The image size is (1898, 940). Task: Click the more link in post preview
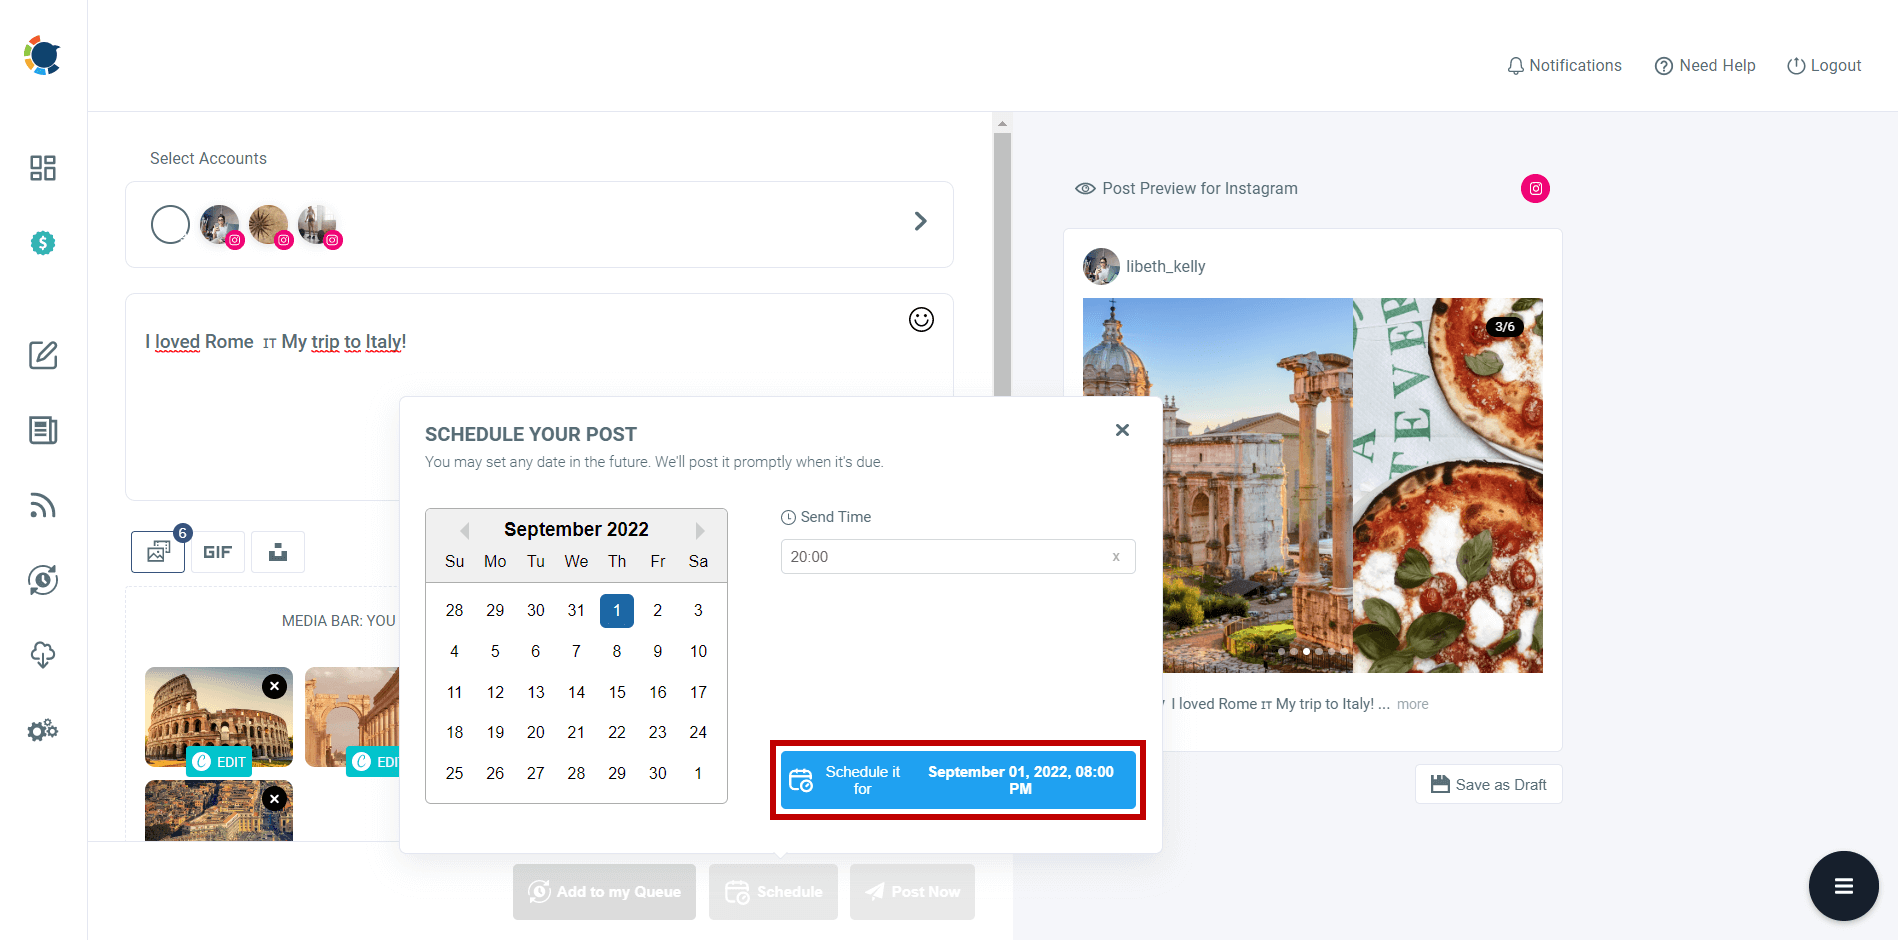tap(1412, 703)
